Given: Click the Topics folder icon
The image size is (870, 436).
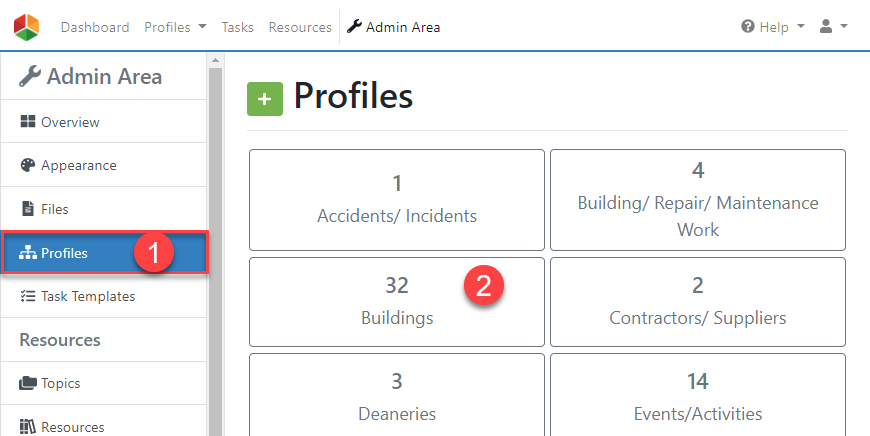Looking at the screenshot, I should [x=28, y=383].
